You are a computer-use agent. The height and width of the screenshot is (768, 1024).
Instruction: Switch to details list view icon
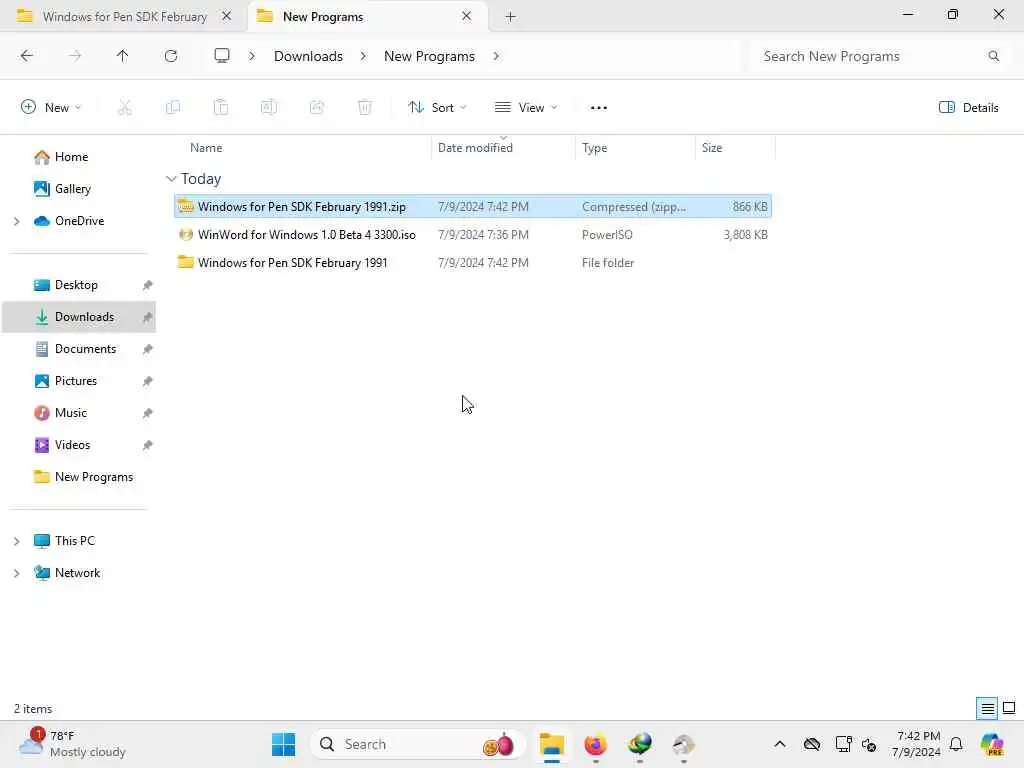pos(987,708)
